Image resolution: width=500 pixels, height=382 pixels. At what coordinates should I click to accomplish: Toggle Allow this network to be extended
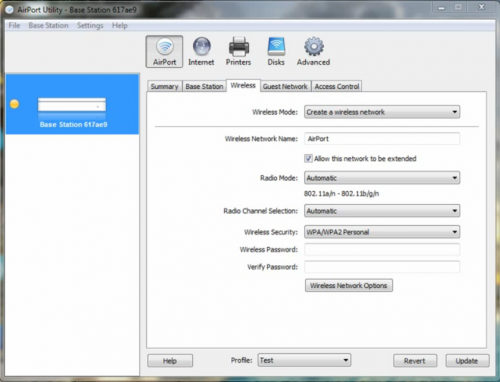(308, 158)
